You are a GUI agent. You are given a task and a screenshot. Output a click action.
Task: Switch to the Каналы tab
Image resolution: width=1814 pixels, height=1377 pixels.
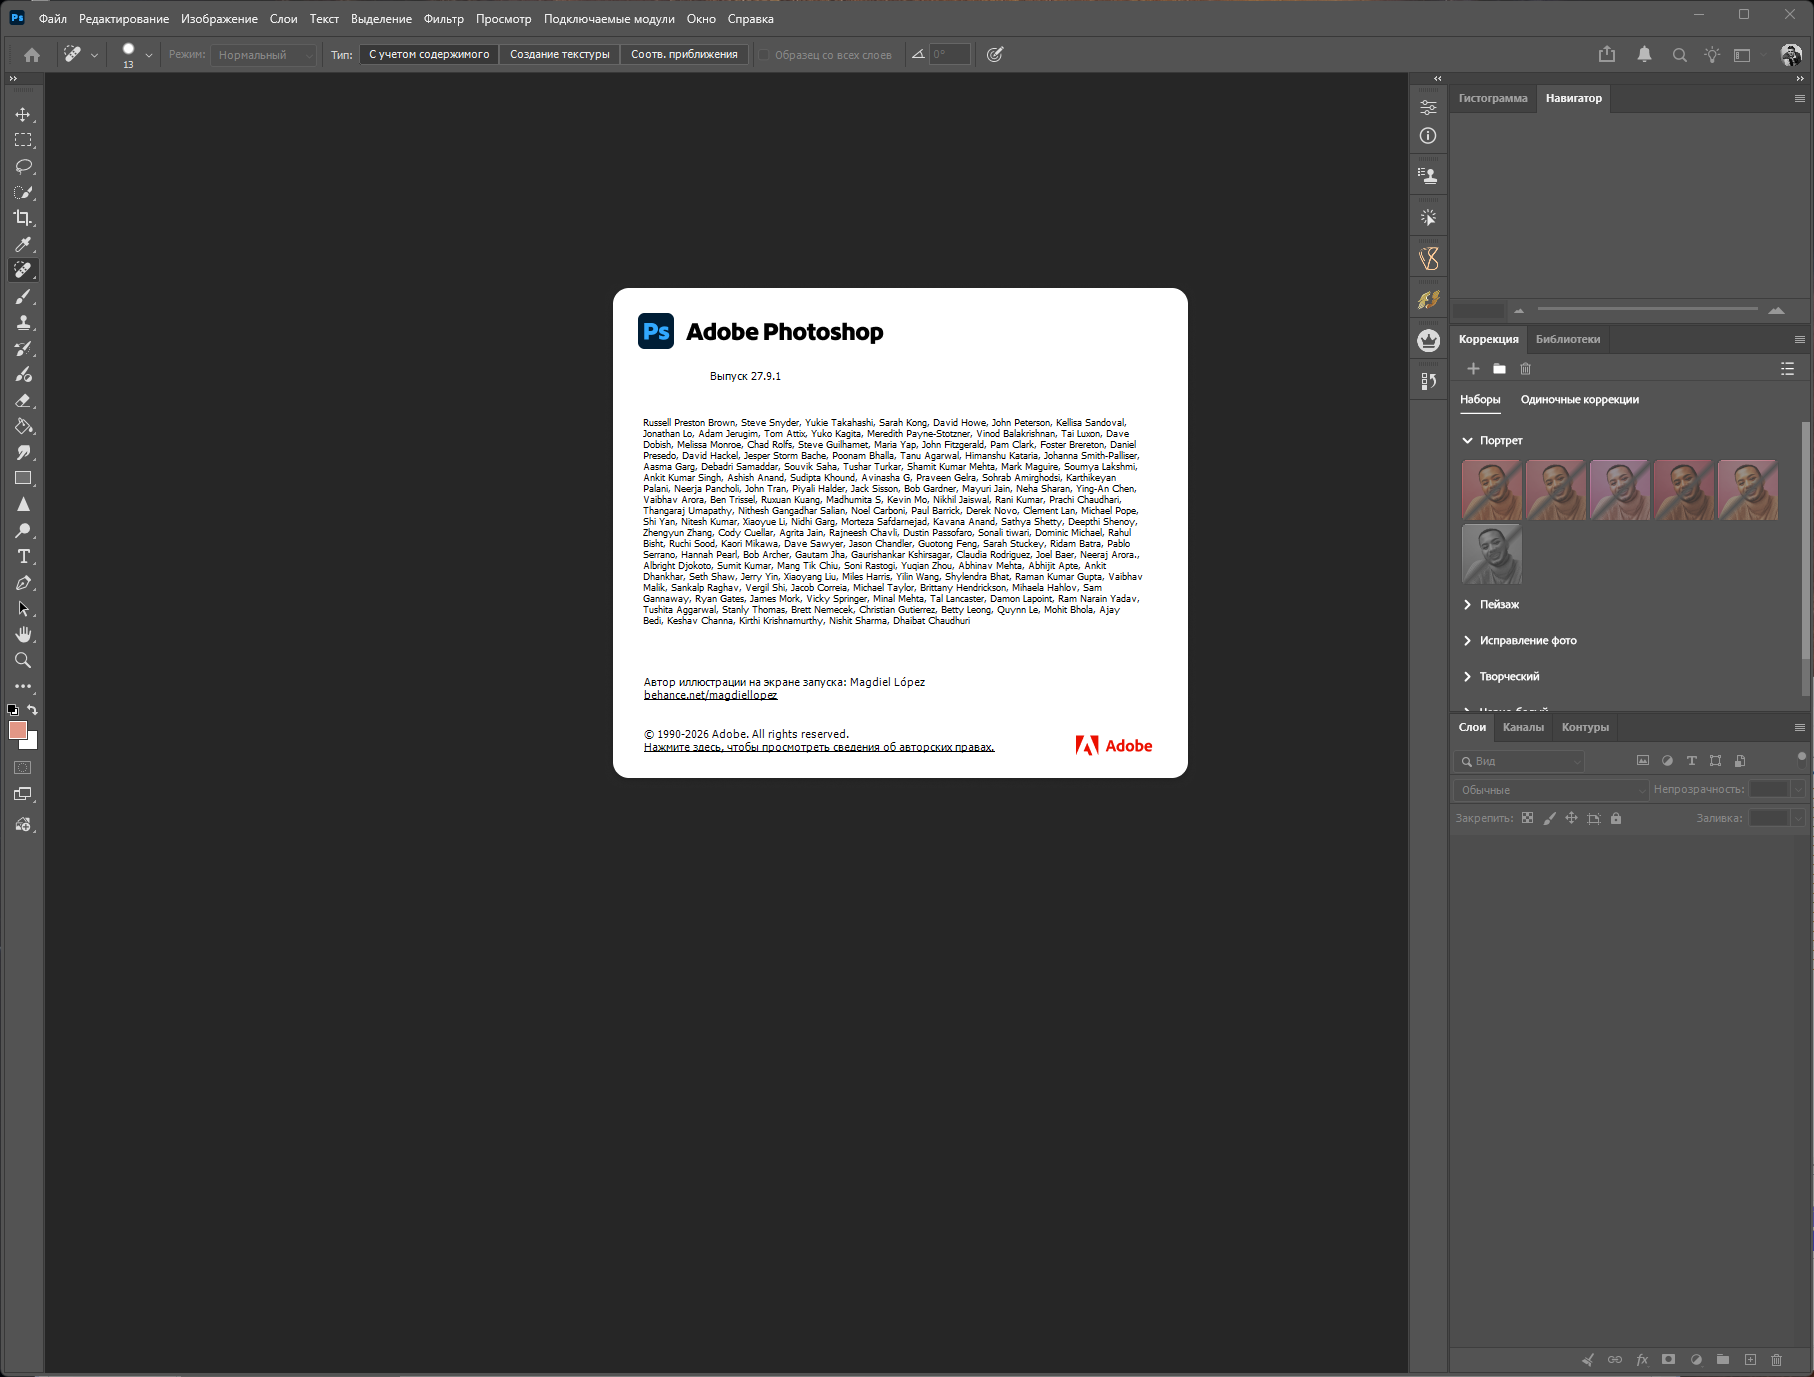pyautogui.click(x=1523, y=727)
